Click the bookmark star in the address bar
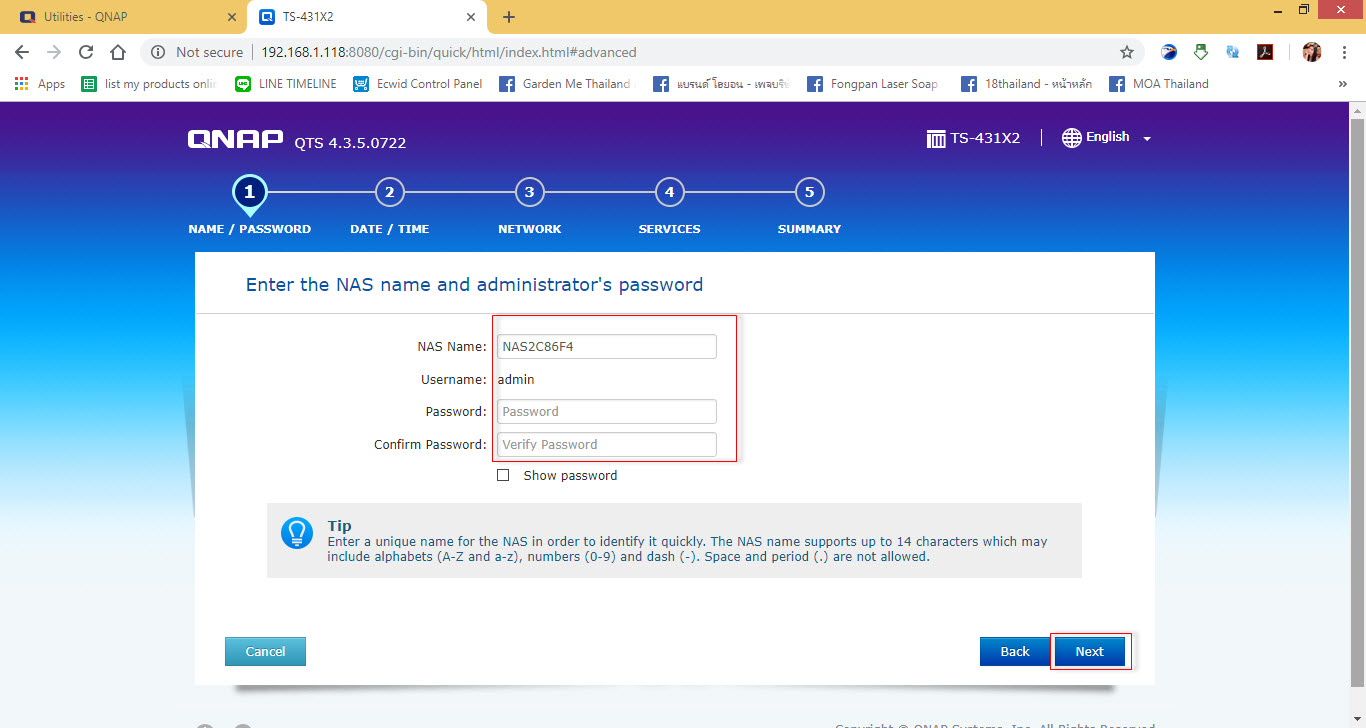The width and height of the screenshot is (1366, 728). tap(1127, 51)
